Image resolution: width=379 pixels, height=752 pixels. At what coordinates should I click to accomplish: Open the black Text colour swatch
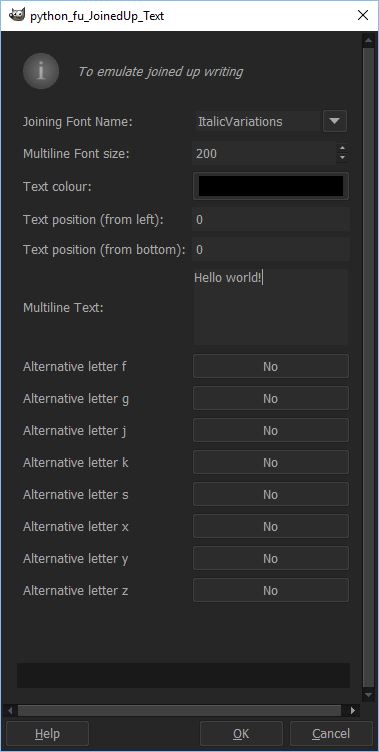coord(271,186)
